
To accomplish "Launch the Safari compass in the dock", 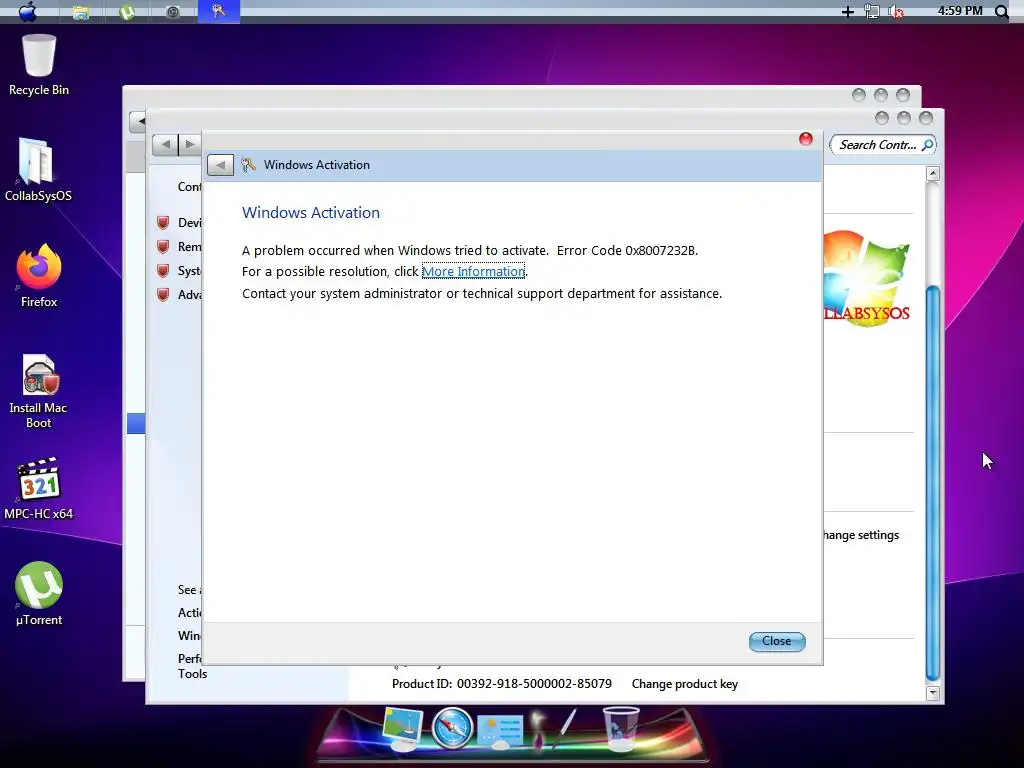I will (452, 728).
